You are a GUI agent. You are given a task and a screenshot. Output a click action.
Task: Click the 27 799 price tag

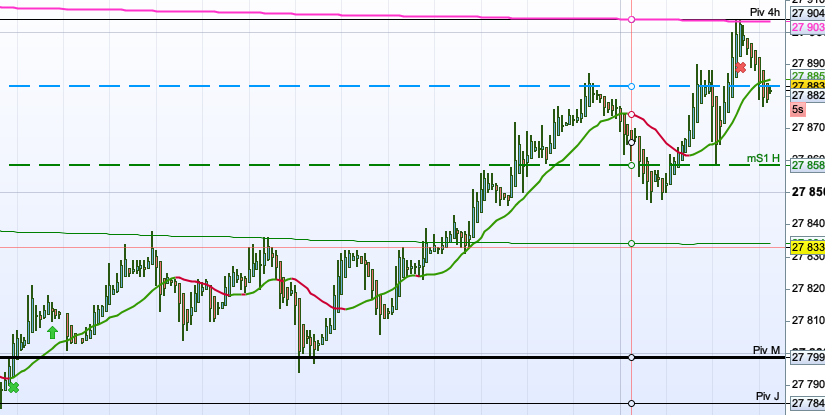point(808,358)
